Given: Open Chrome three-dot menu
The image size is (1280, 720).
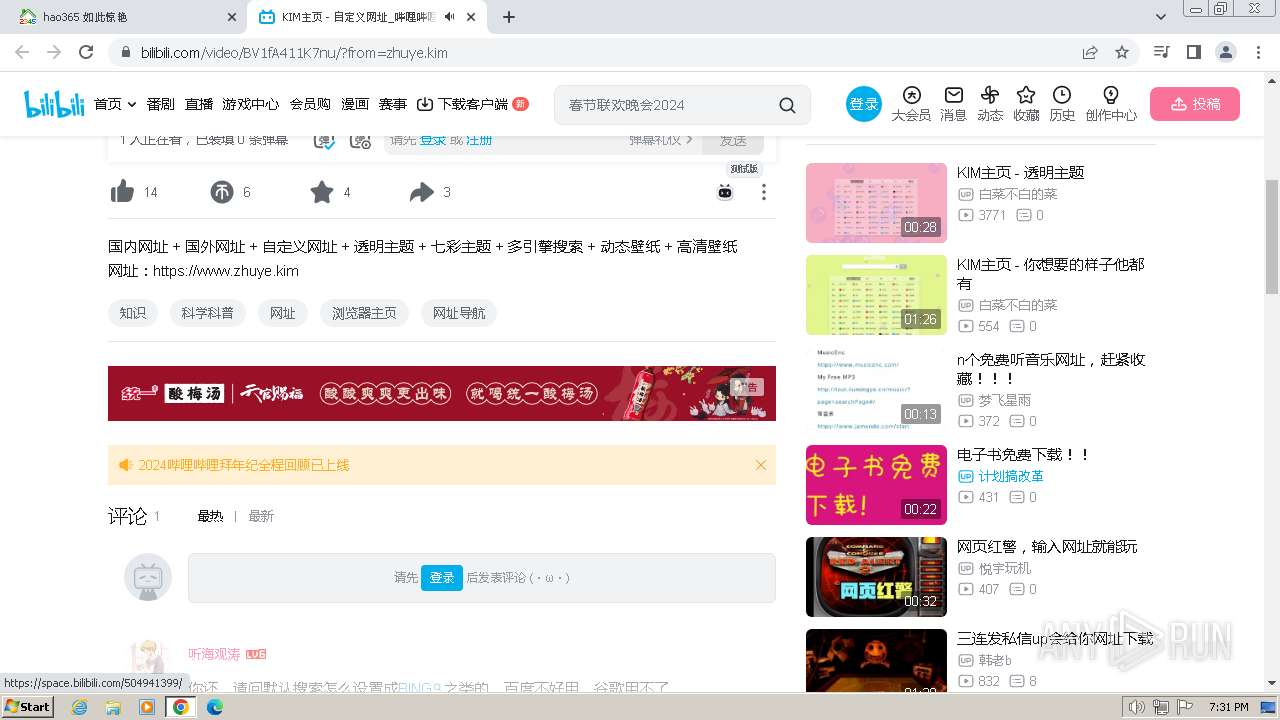Looking at the screenshot, I should pos(1257,52).
